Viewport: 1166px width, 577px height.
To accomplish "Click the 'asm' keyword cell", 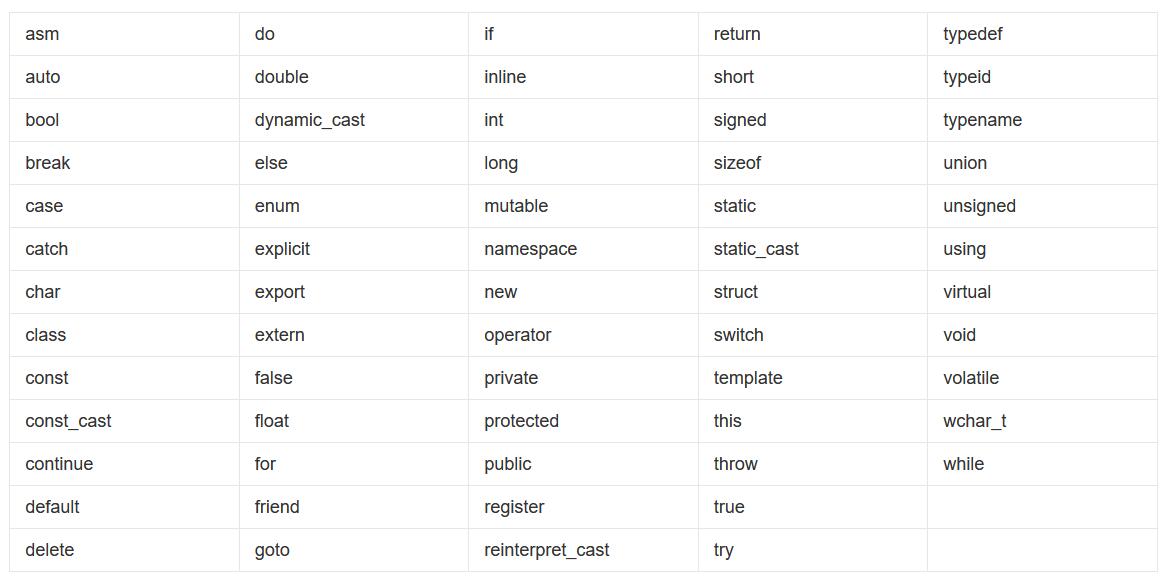I will coord(124,34).
